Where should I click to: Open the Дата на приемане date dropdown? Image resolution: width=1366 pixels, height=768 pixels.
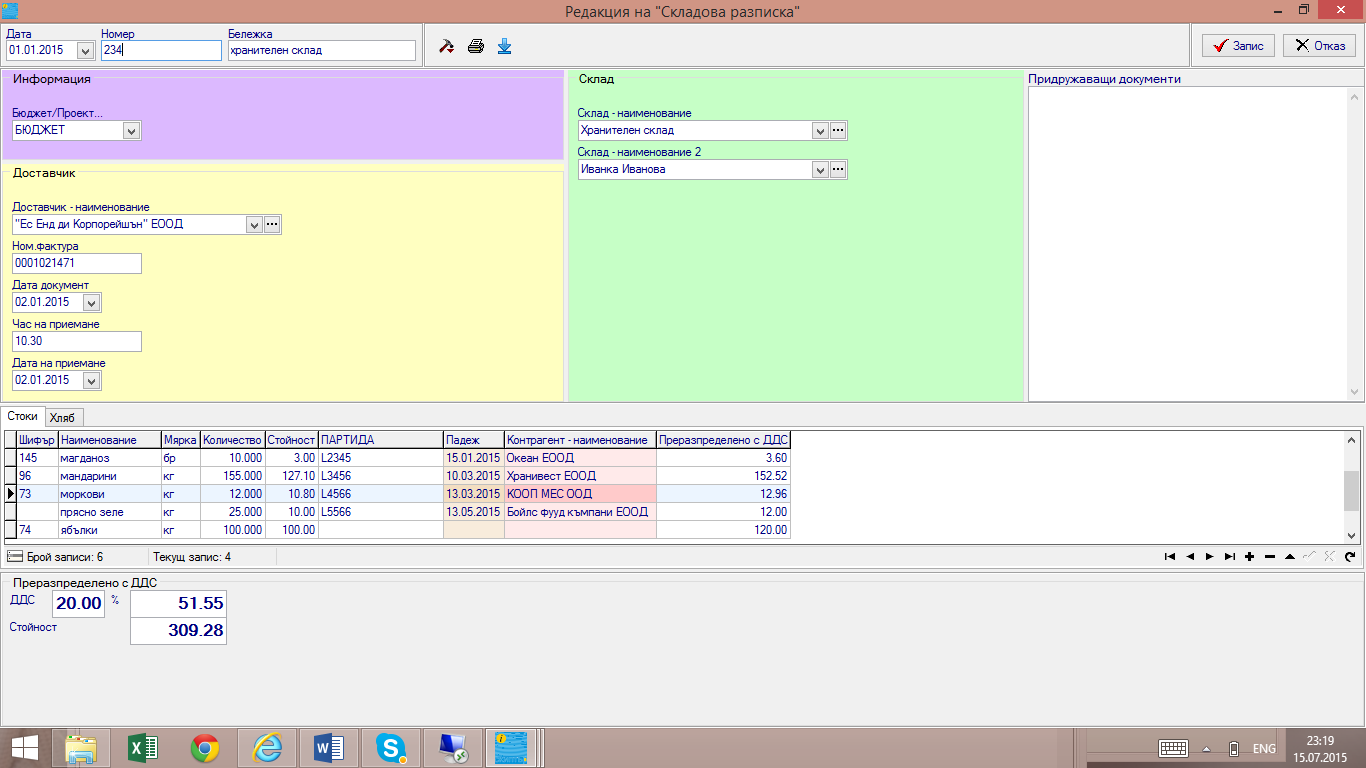(x=92, y=381)
